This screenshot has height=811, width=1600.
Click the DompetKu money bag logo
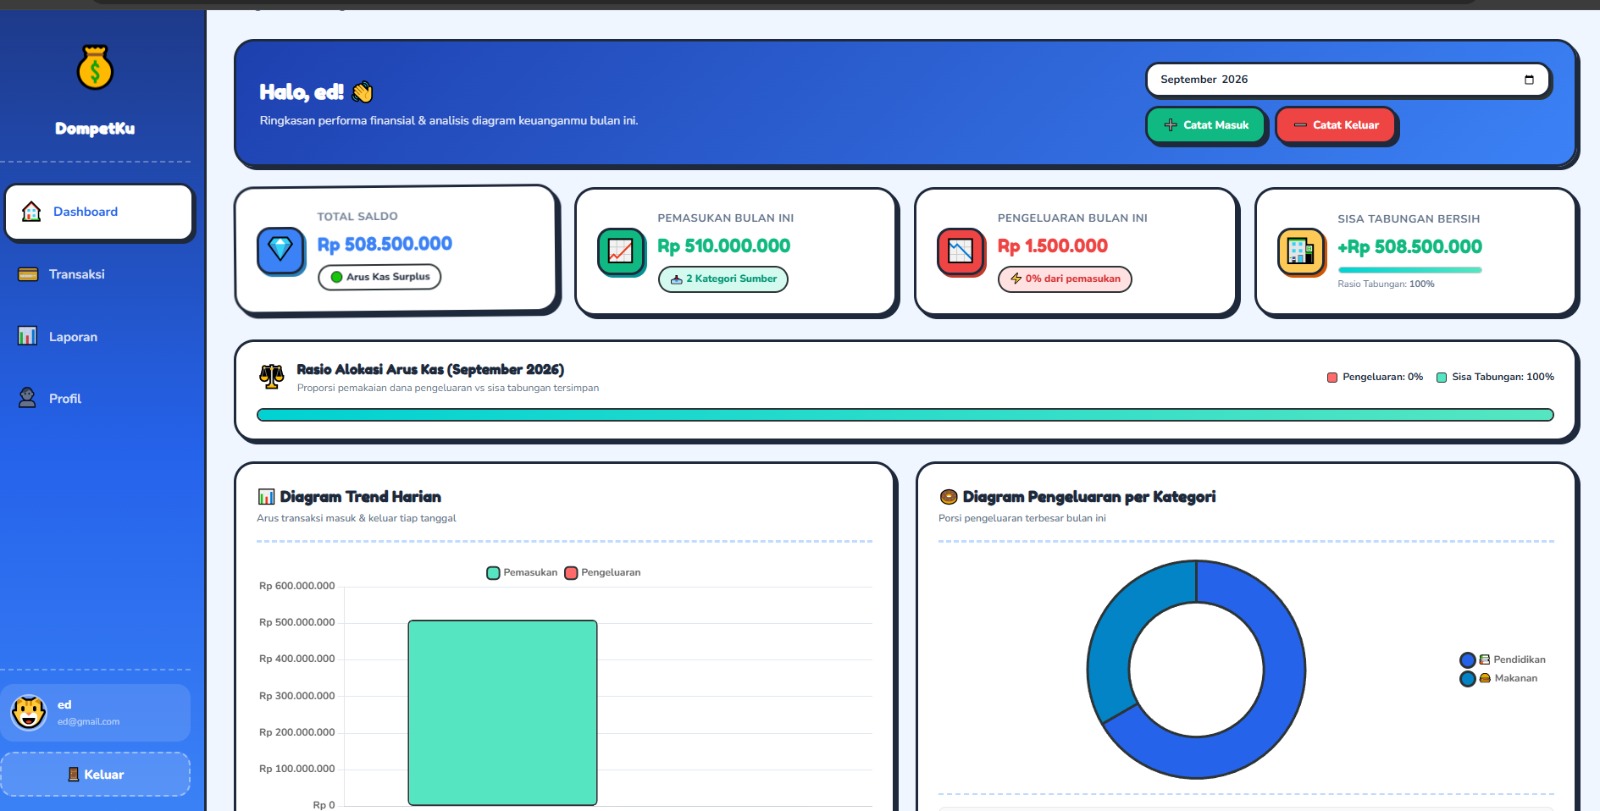[95, 68]
